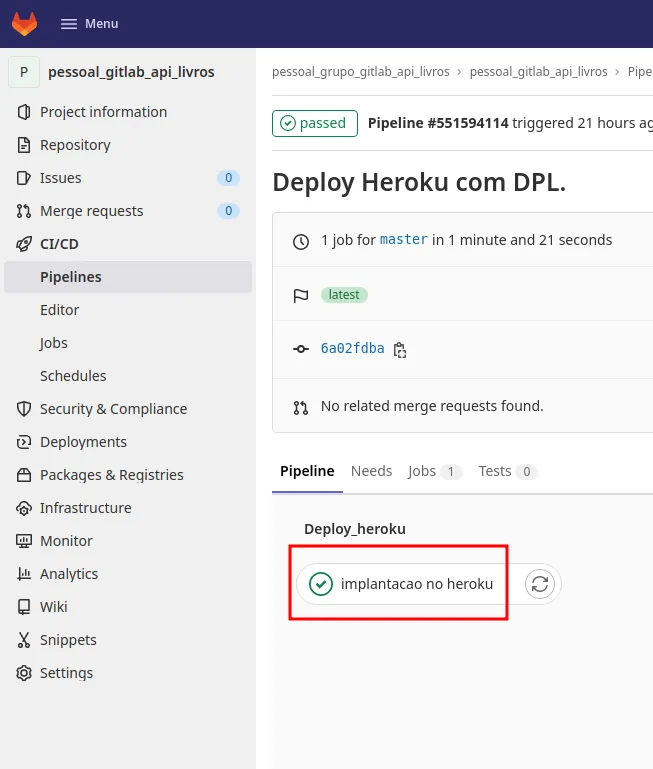Retry job with the refresh icon
Screen dimensions: 653x769
coord(540,584)
